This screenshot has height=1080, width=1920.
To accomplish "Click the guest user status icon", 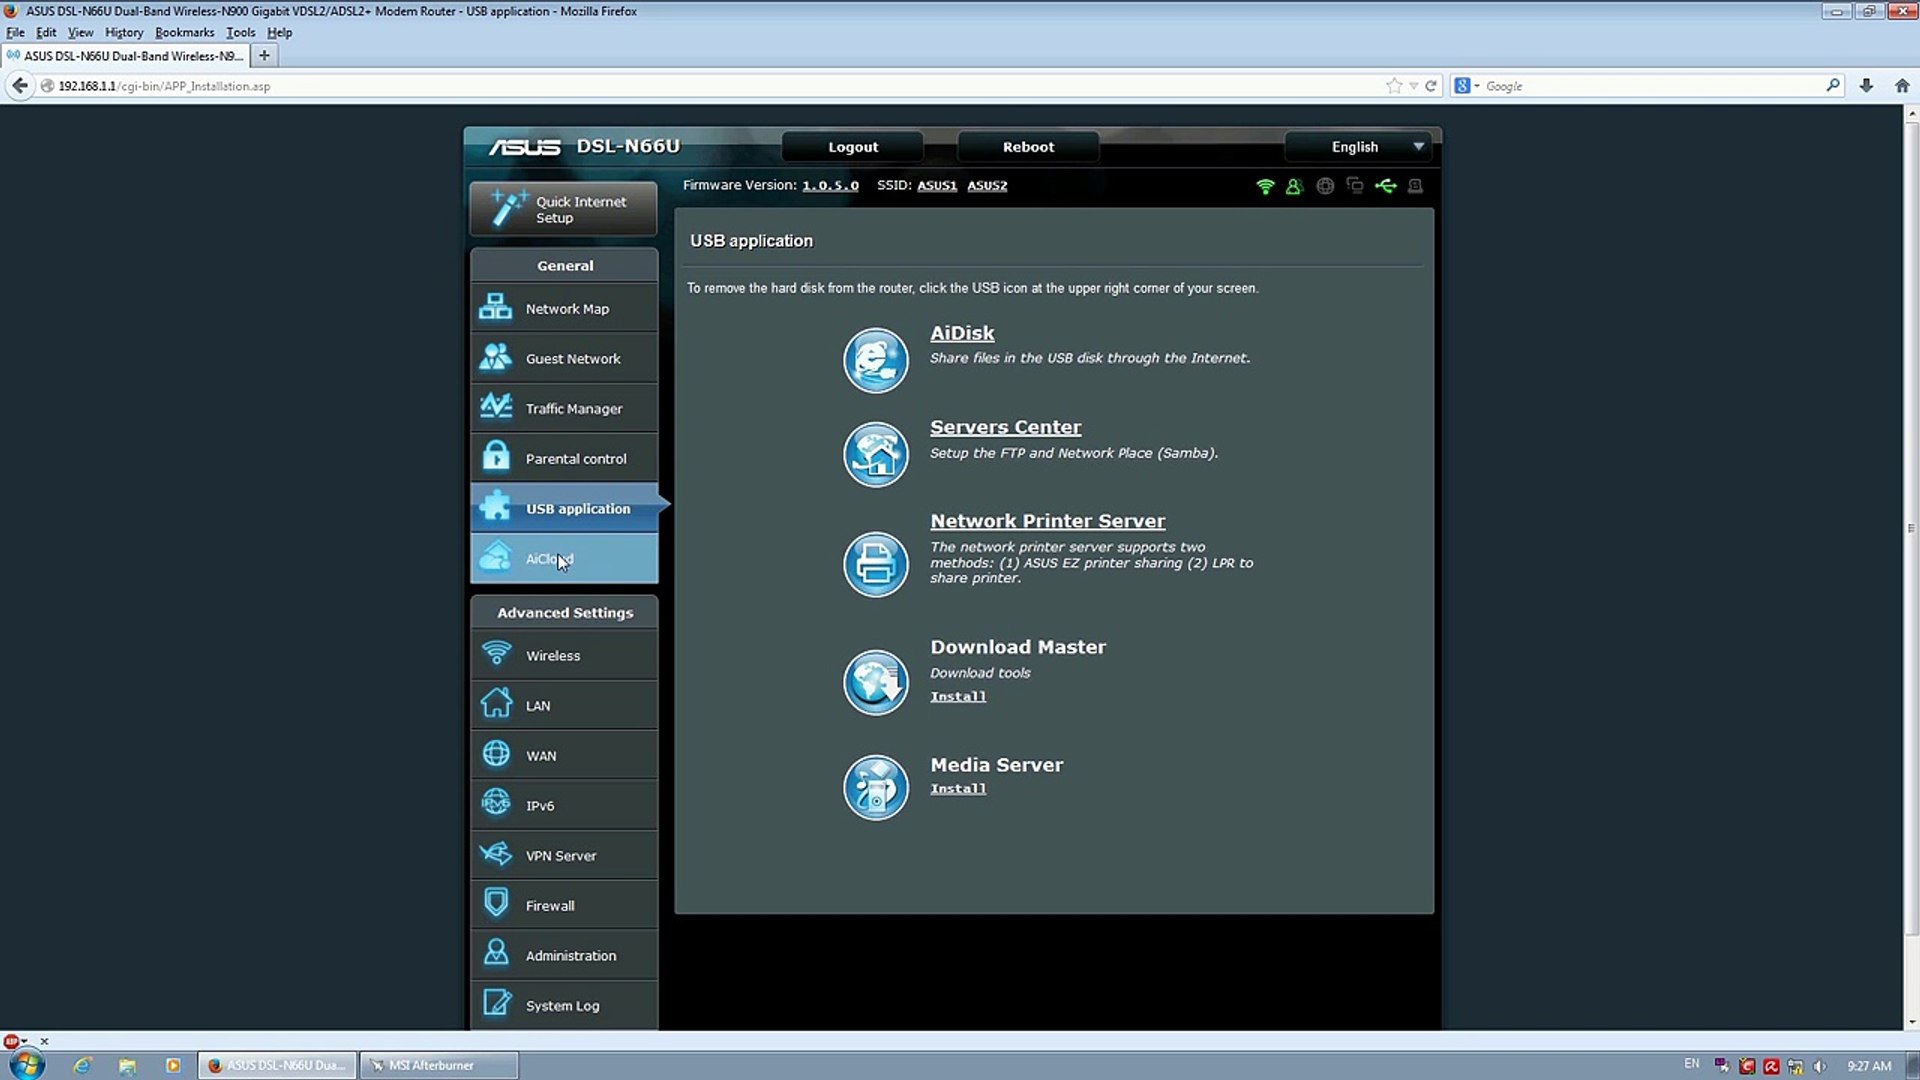I will (x=1294, y=186).
